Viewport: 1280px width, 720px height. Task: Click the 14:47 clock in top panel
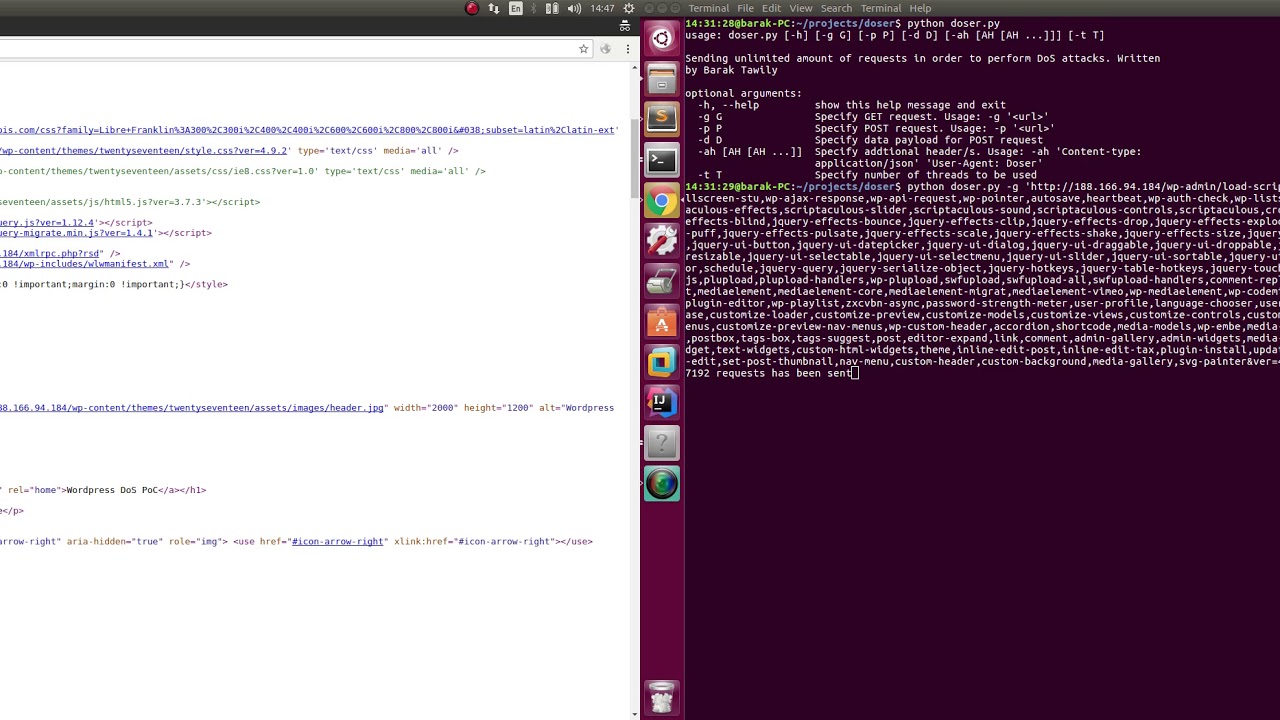click(x=602, y=8)
